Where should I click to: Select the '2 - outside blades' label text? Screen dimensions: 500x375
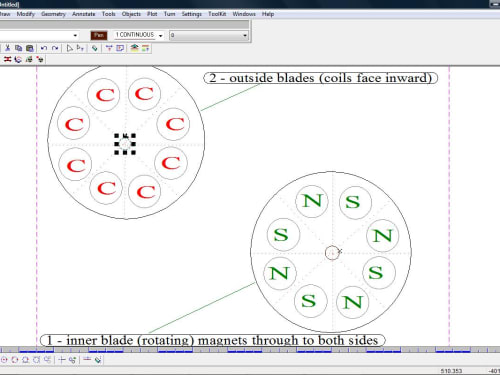pyautogui.click(x=321, y=78)
